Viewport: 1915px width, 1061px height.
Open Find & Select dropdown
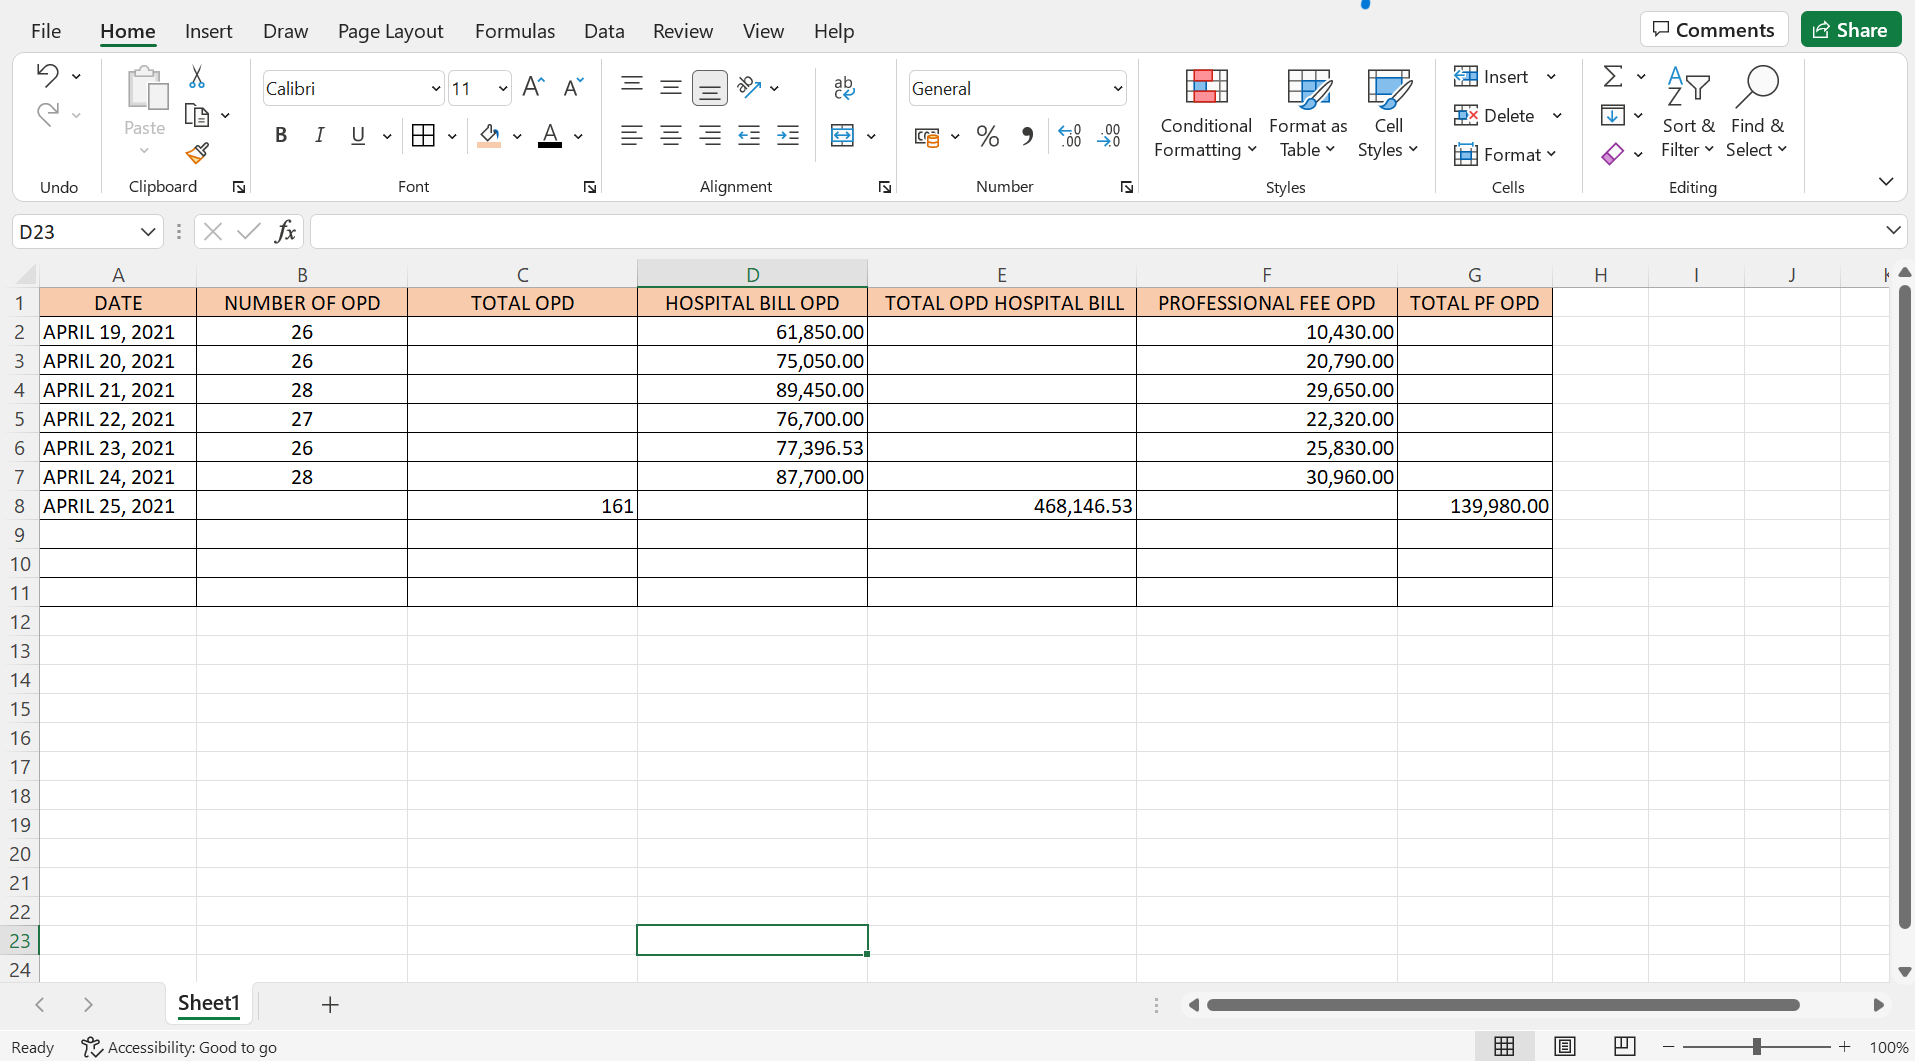click(x=1757, y=114)
